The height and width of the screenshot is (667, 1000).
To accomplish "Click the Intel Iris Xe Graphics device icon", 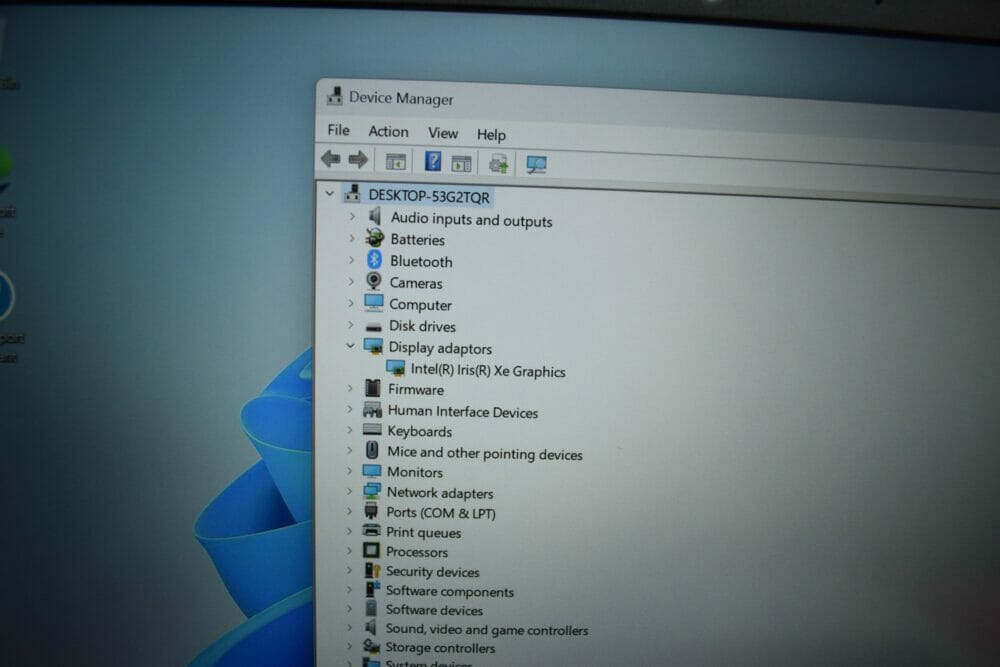I will (395, 368).
